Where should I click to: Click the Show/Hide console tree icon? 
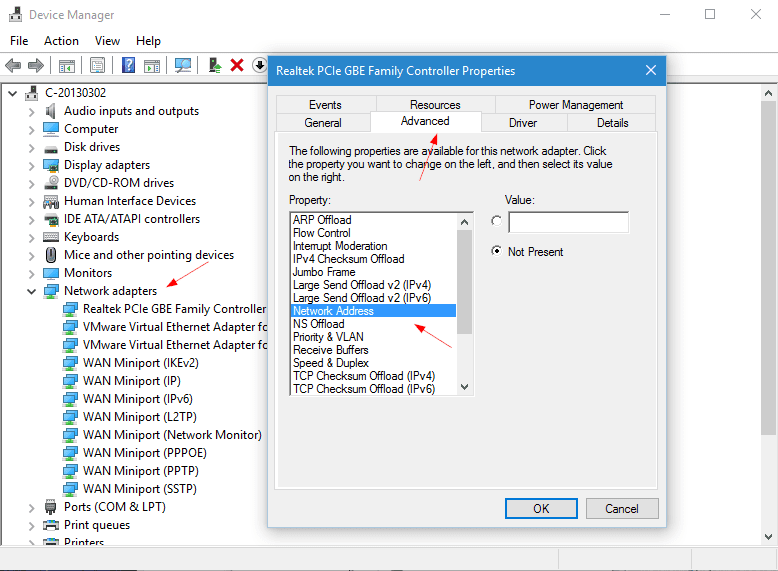(67, 65)
